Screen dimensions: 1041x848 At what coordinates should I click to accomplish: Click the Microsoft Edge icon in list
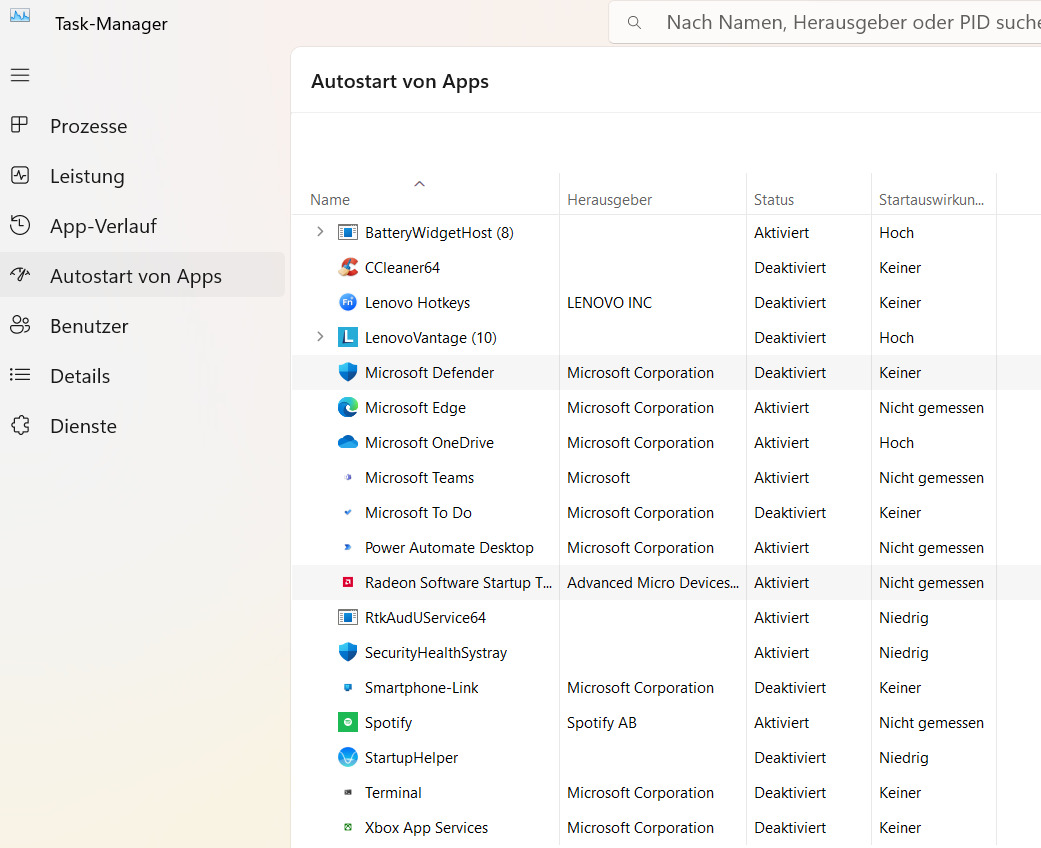tap(348, 407)
